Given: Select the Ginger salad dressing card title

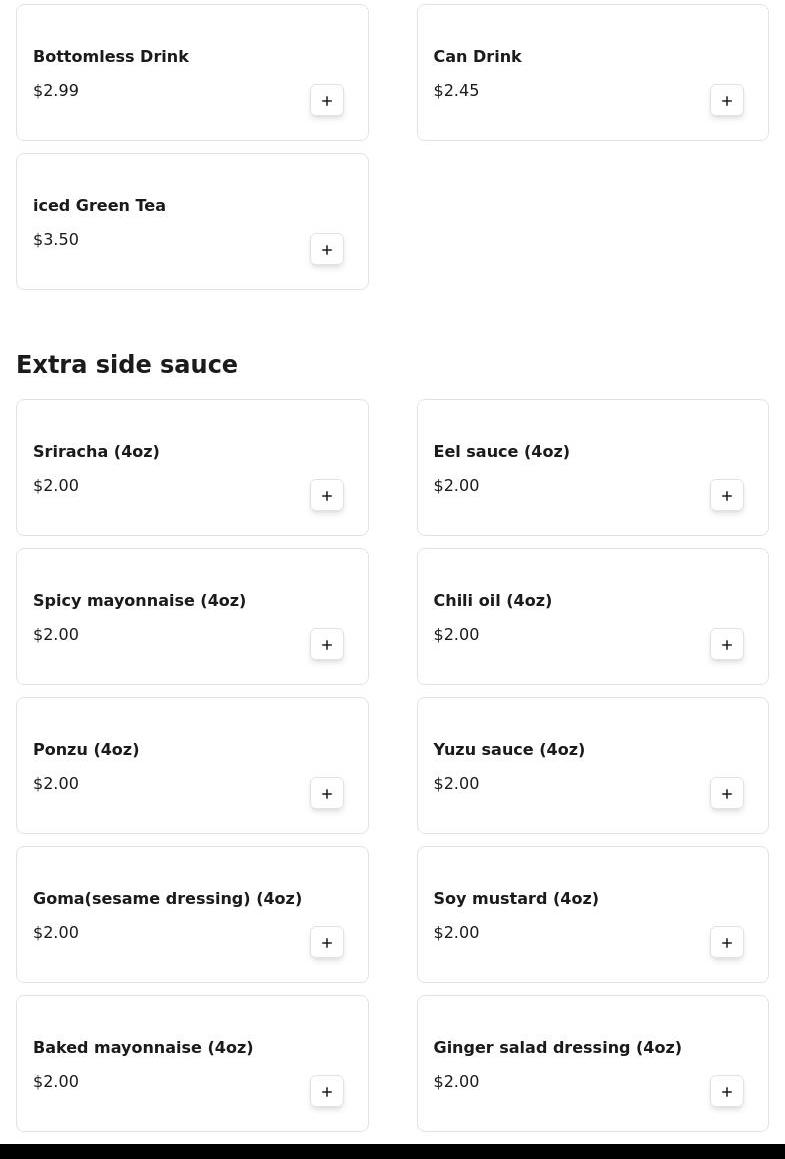Looking at the screenshot, I should click(557, 1048).
